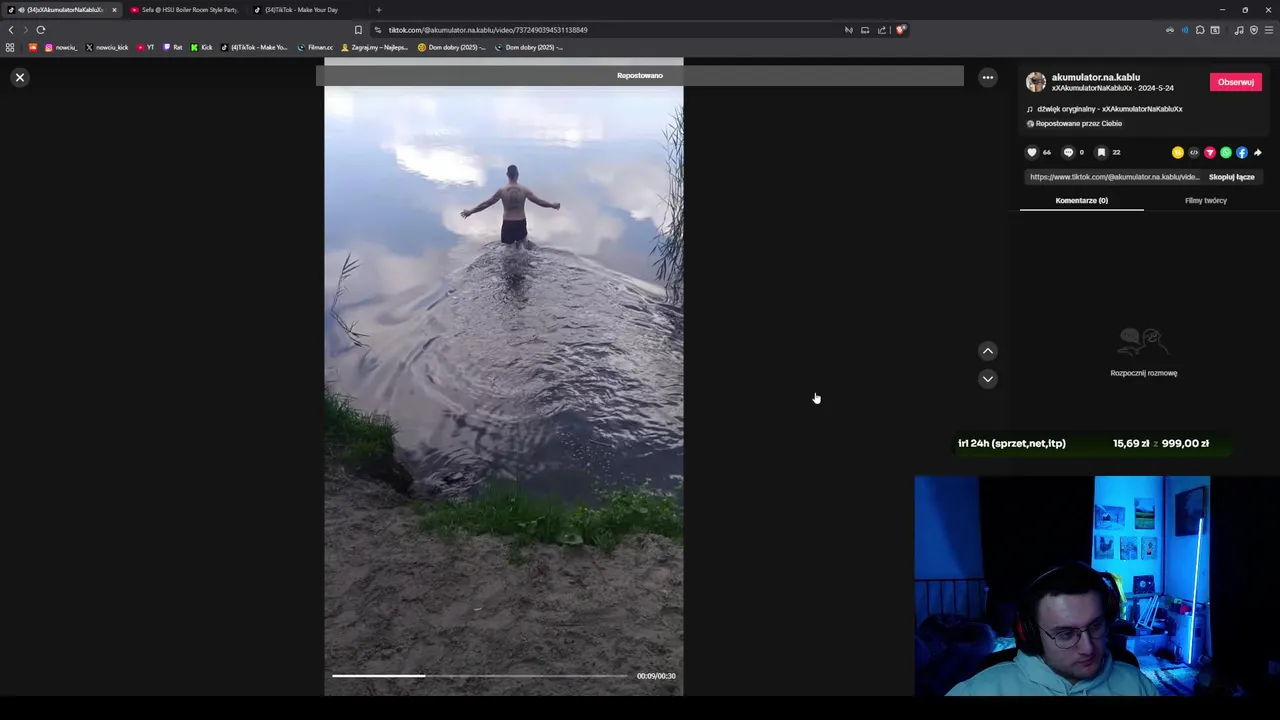This screenshot has height=720, width=1280.
Task: Close the TikTok video viewer with X
Action: 19,77
